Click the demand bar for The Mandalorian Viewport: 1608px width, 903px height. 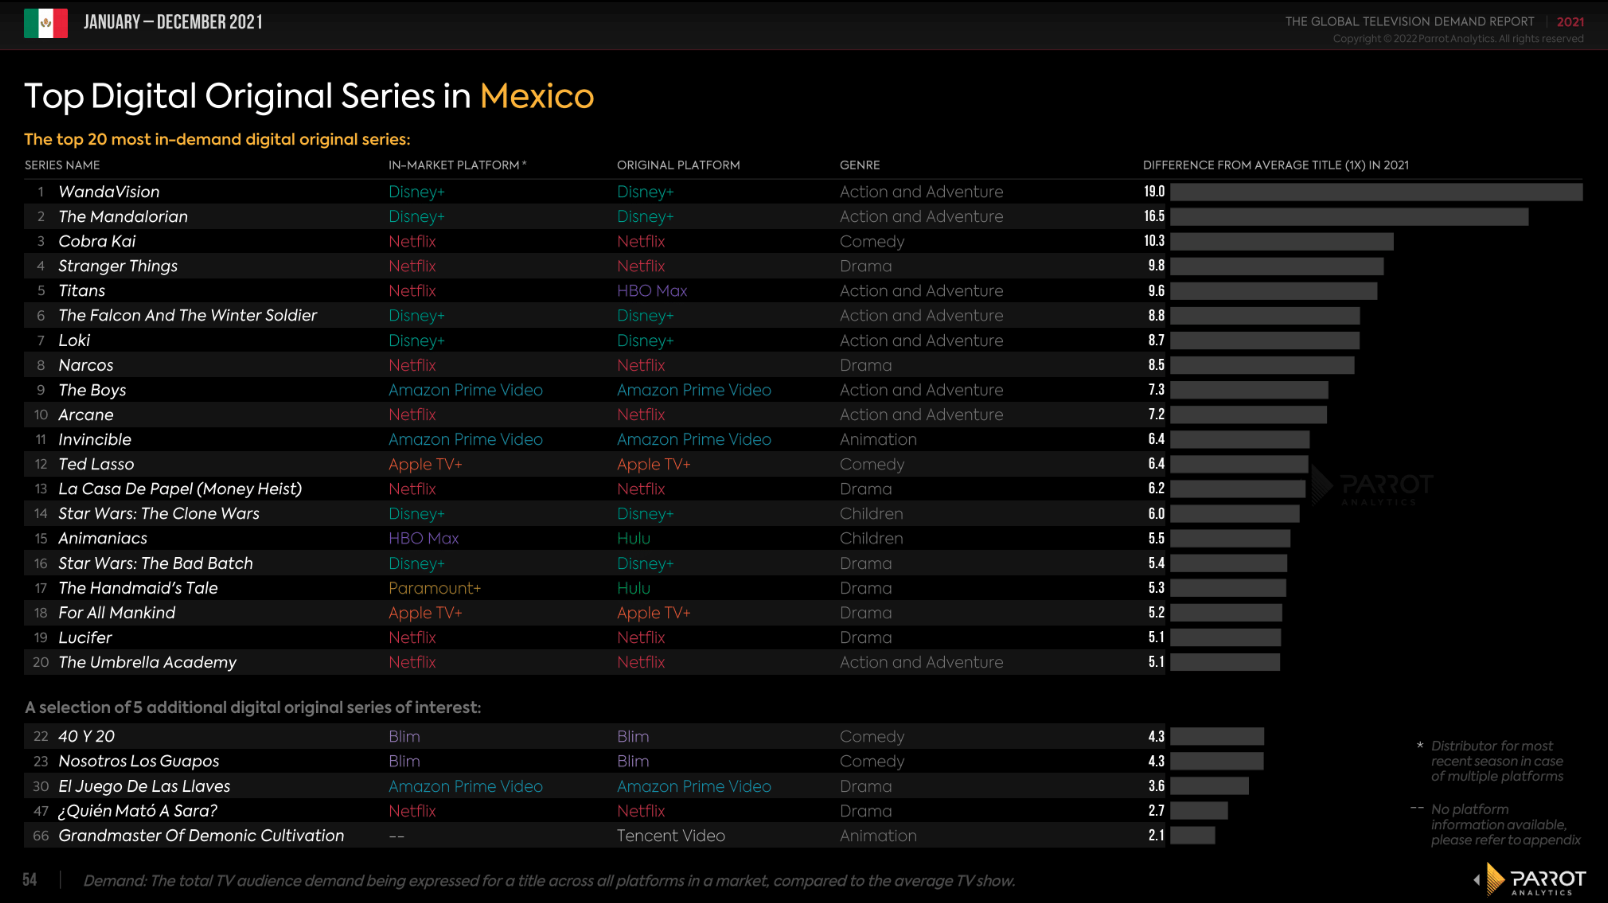click(1349, 217)
